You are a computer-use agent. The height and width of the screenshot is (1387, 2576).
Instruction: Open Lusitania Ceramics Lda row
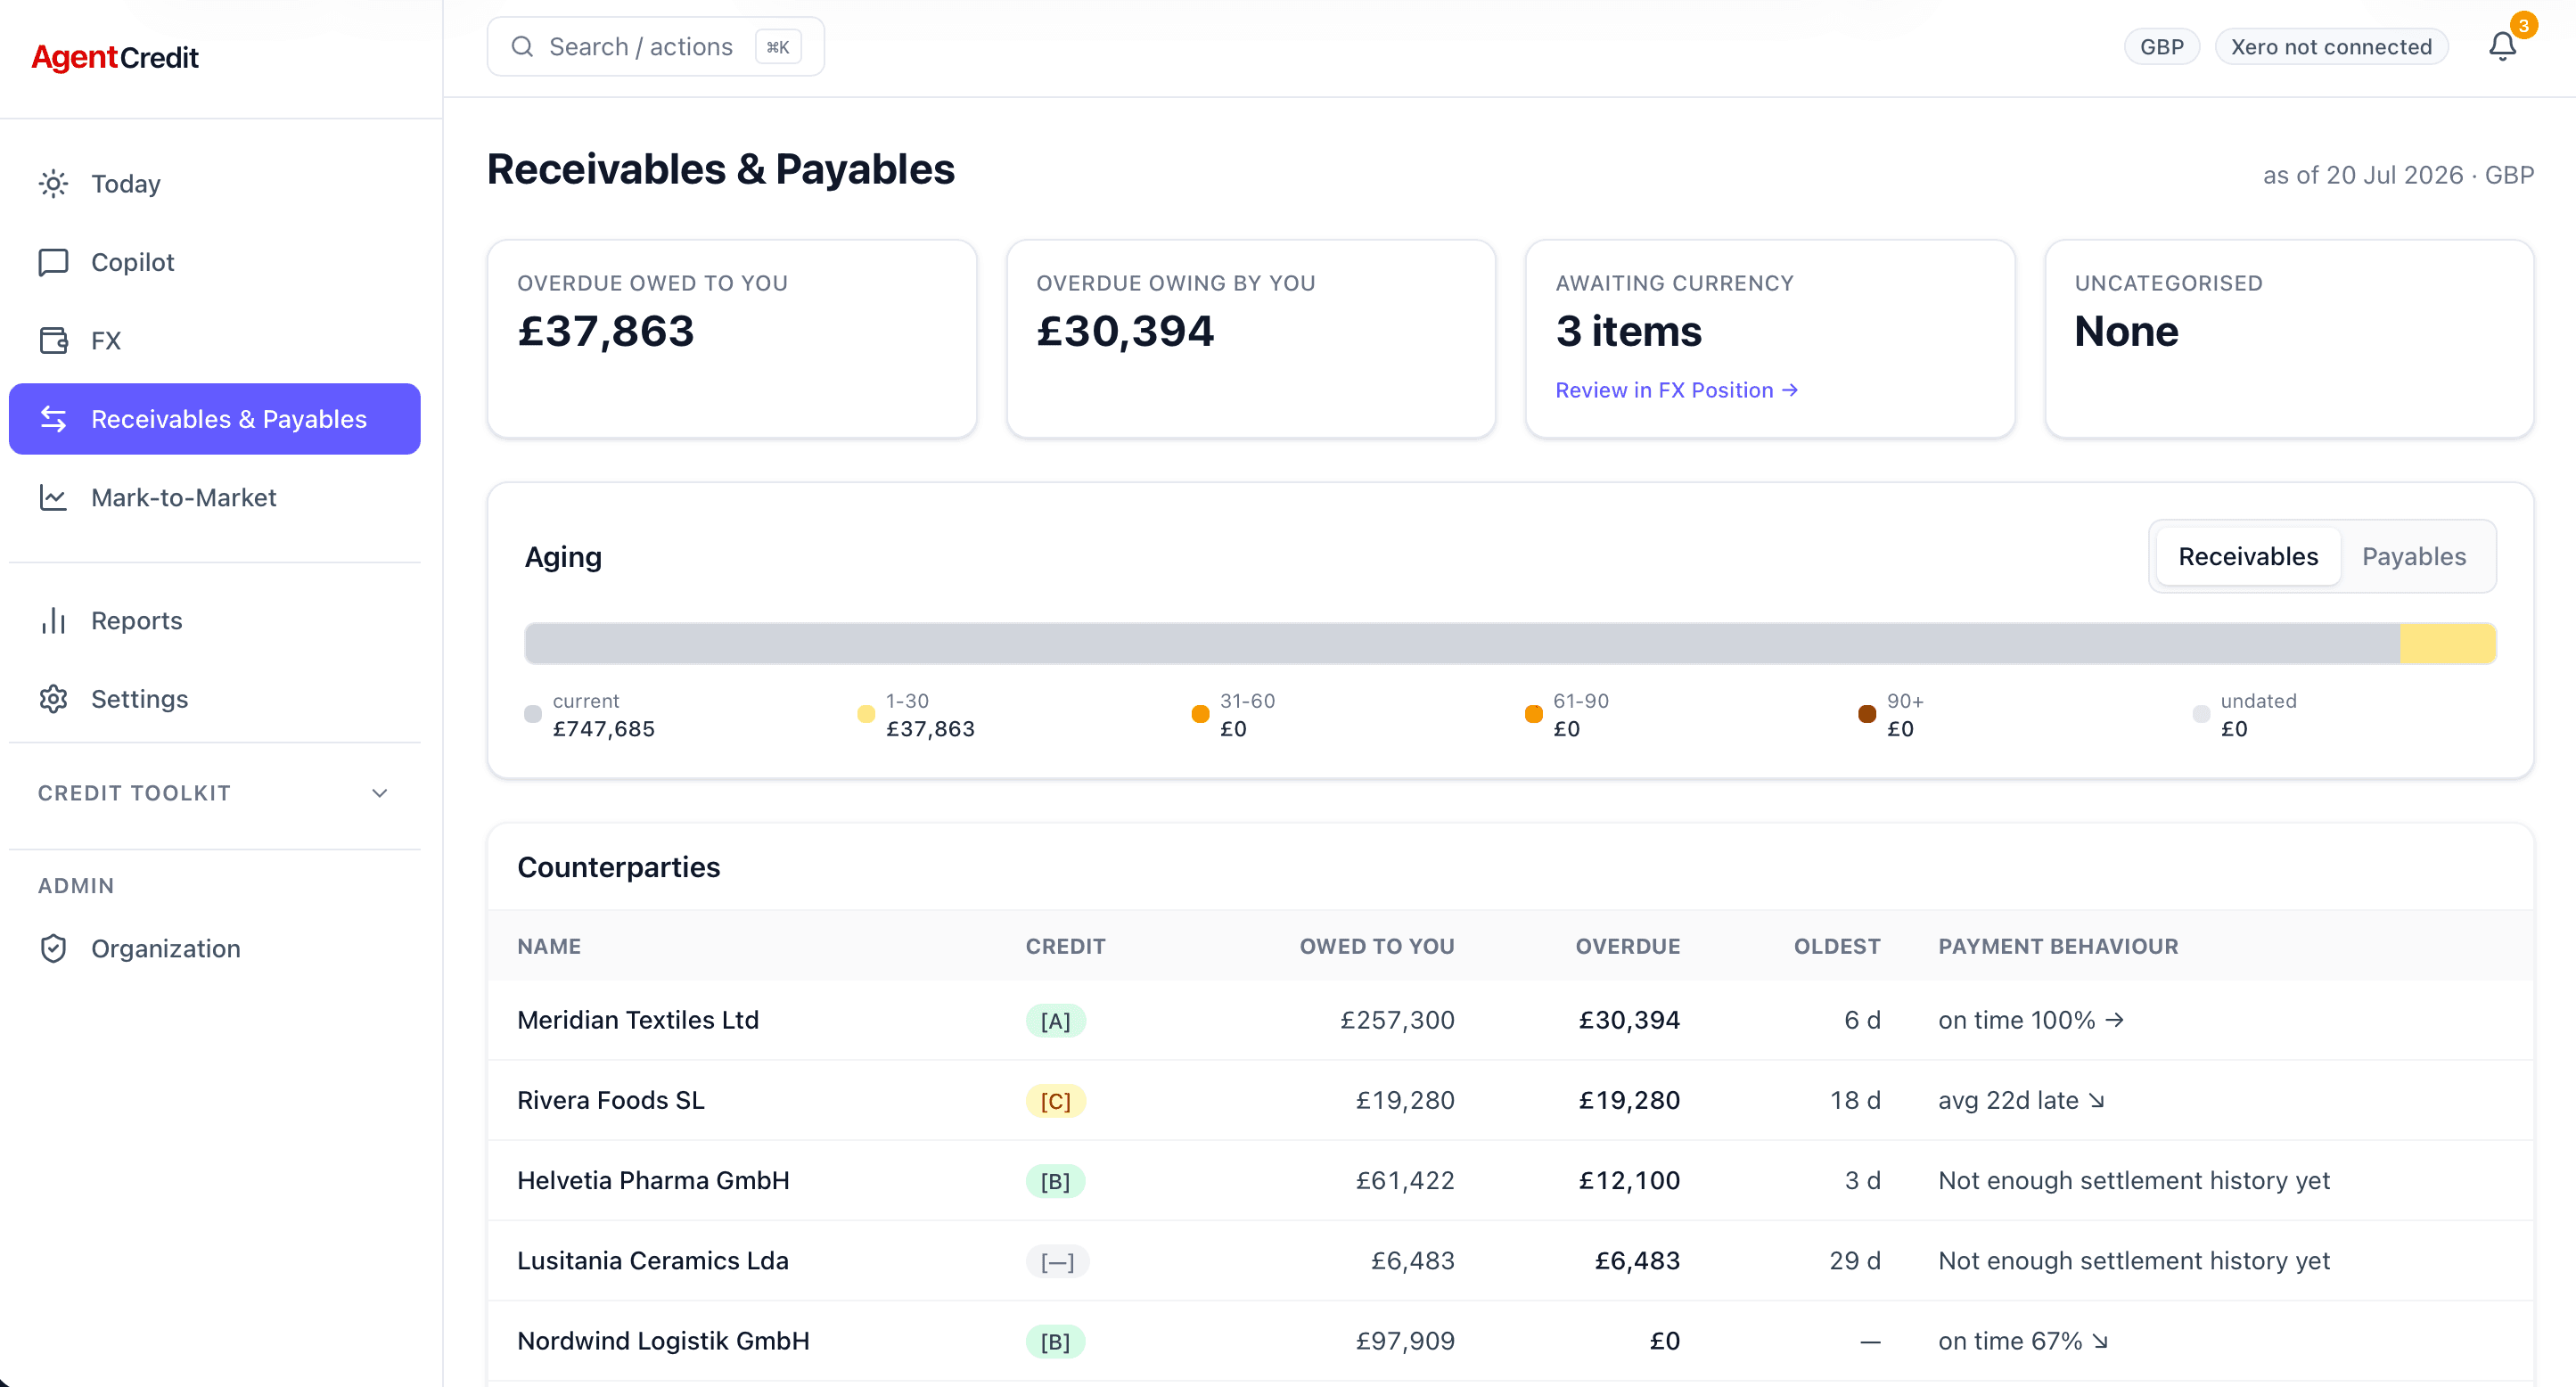click(x=1510, y=1261)
